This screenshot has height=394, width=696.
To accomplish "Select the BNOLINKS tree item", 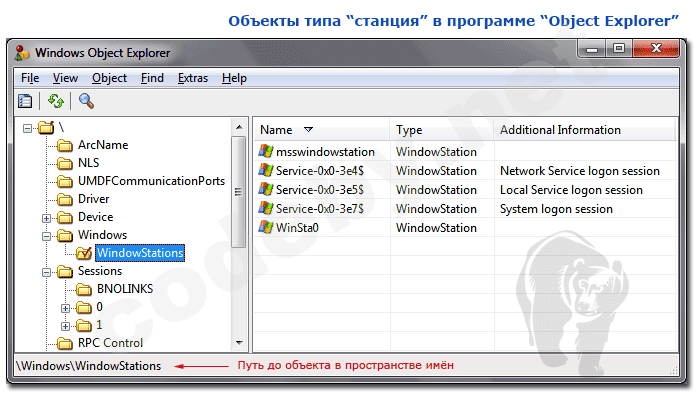I will click(x=125, y=289).
